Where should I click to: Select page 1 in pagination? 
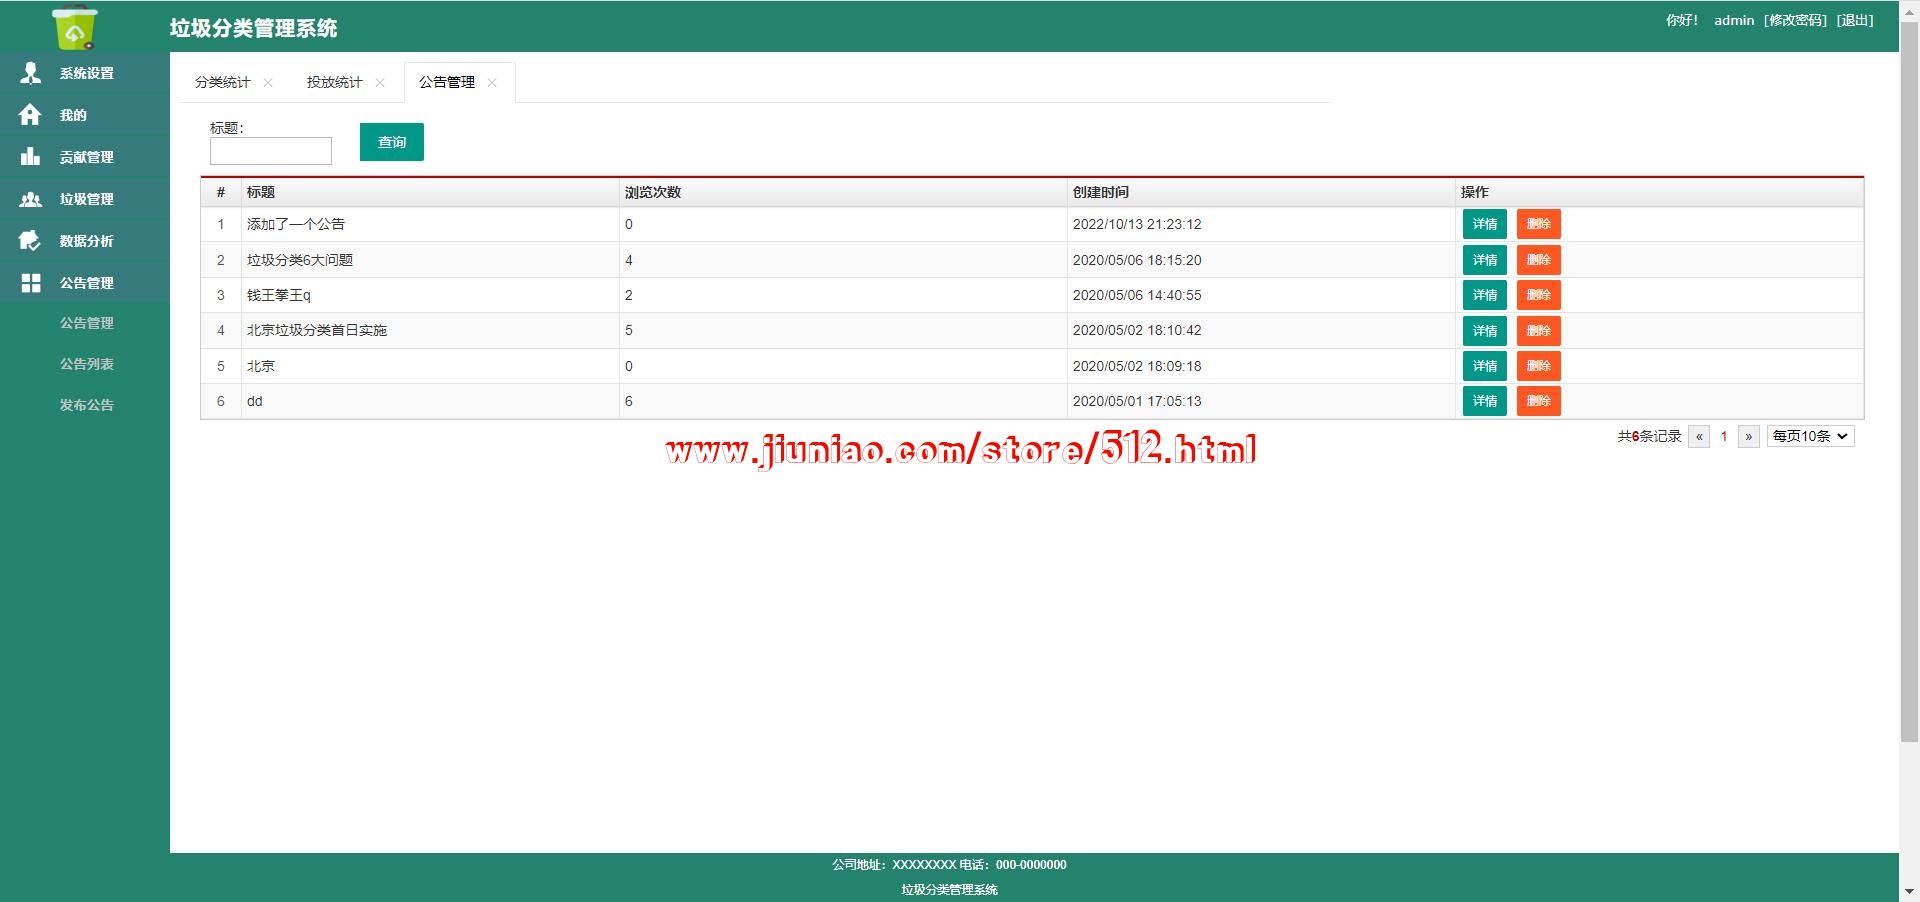point(1724,436)
